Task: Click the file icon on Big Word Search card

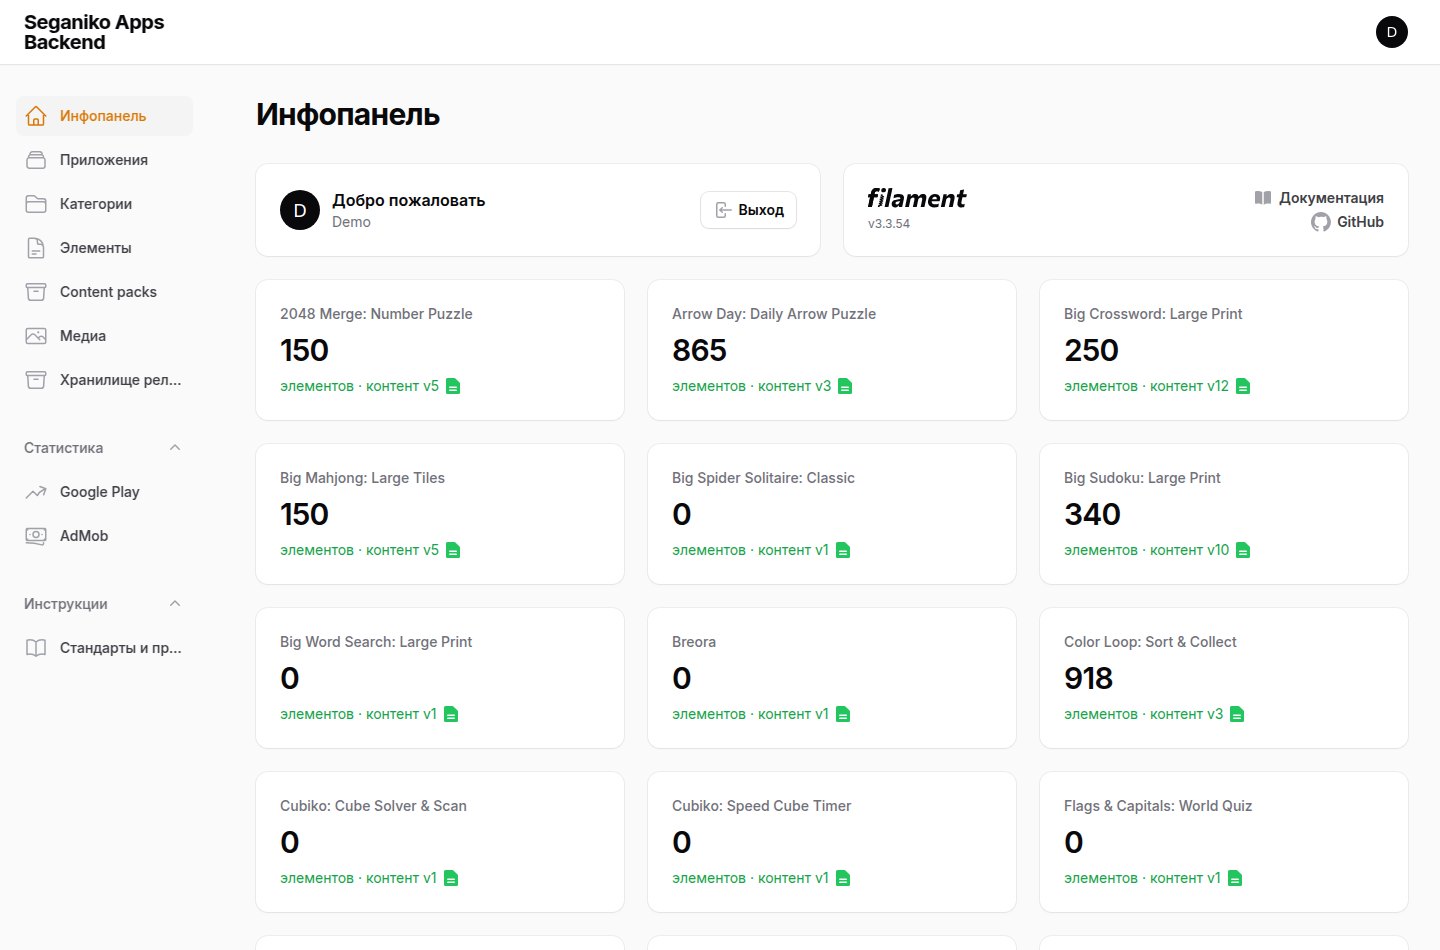Action: pos(451,714)
